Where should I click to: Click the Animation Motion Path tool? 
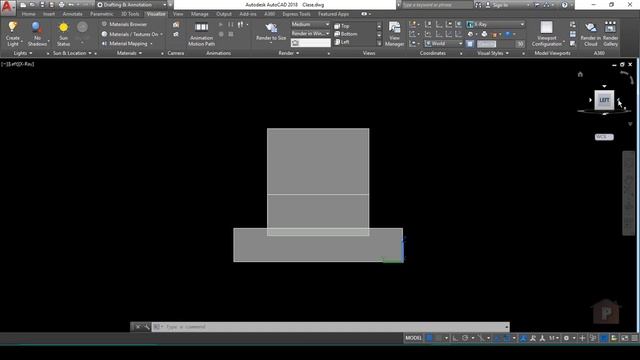pyautogui.click(x=201, y=34)
